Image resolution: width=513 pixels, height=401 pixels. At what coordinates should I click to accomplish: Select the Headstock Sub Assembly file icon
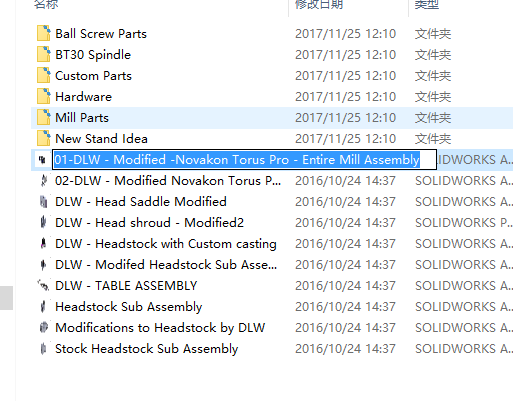click(x=43, y=306)
